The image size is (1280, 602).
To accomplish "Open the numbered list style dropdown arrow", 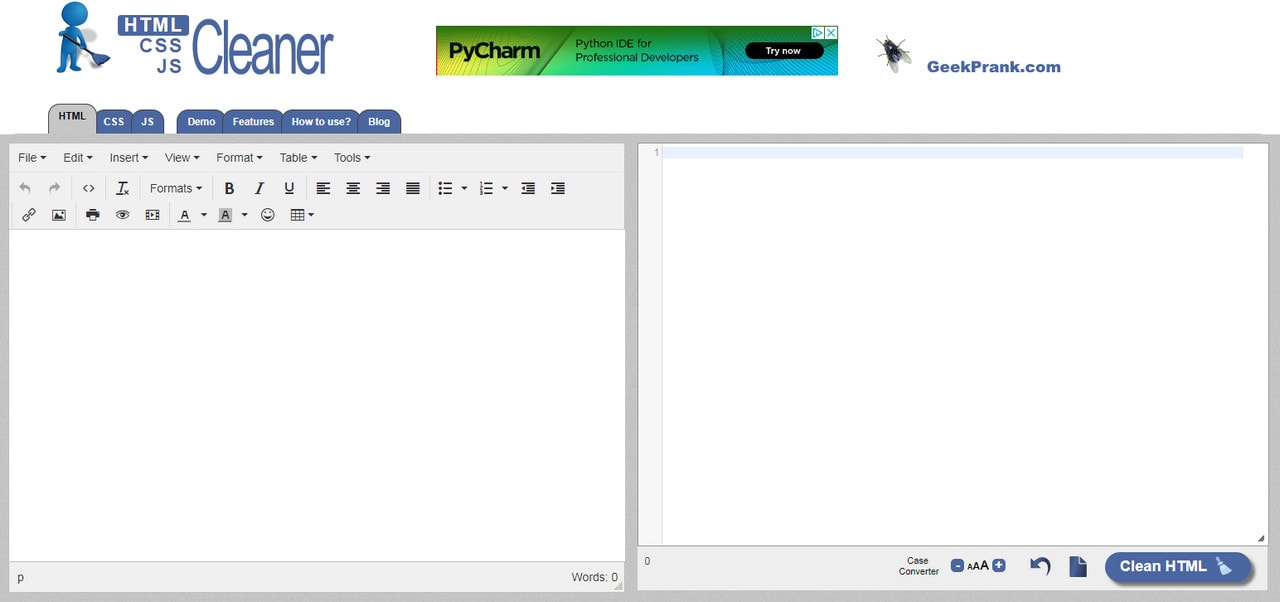I will coord(505,188).
